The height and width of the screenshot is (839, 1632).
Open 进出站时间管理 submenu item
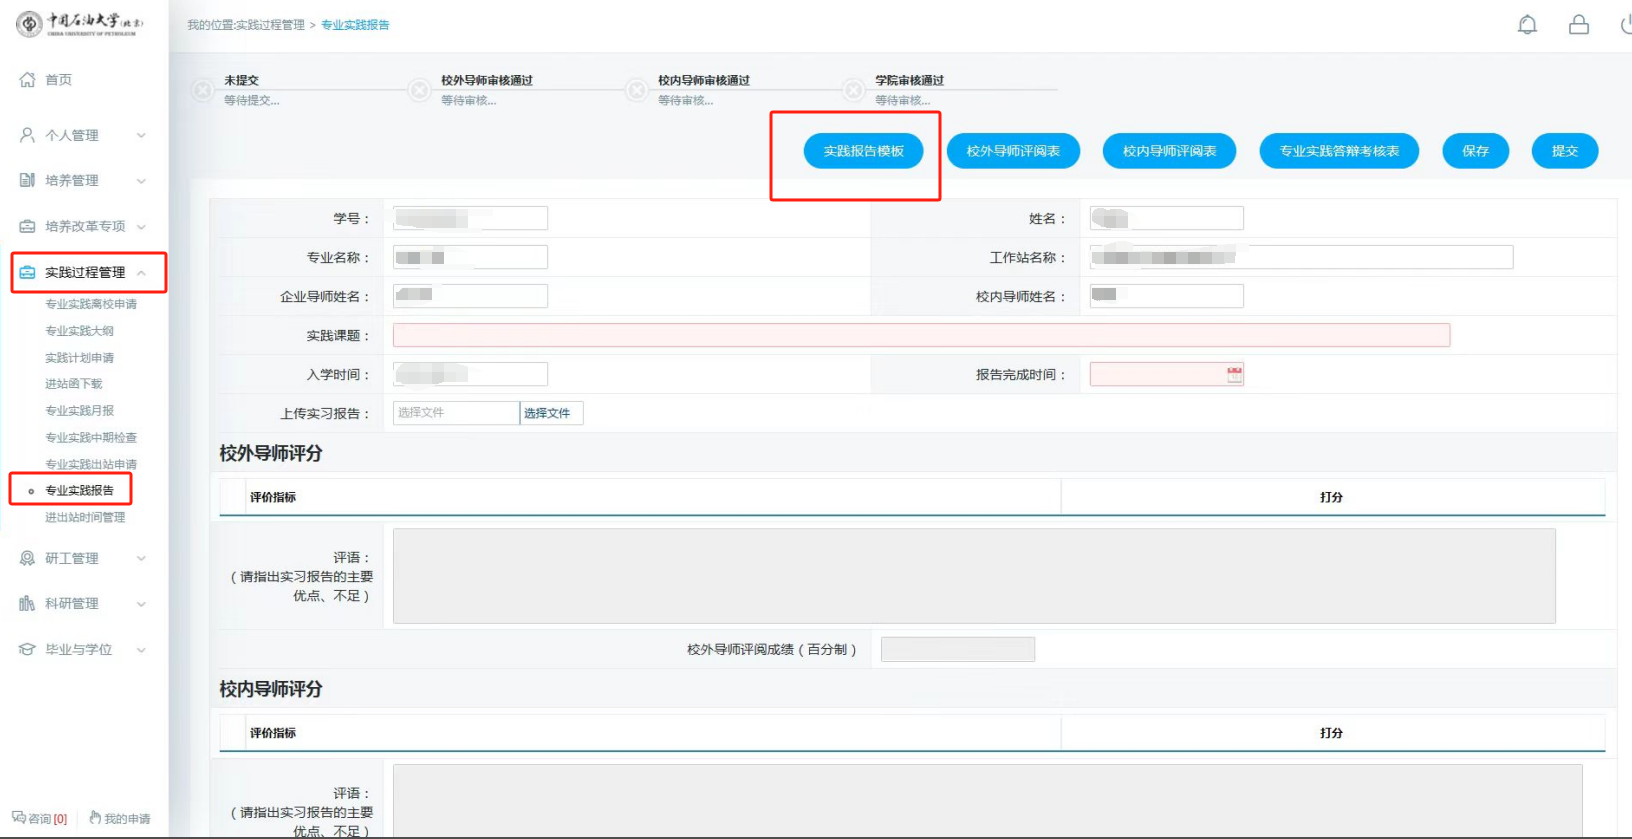pos(85,517)
